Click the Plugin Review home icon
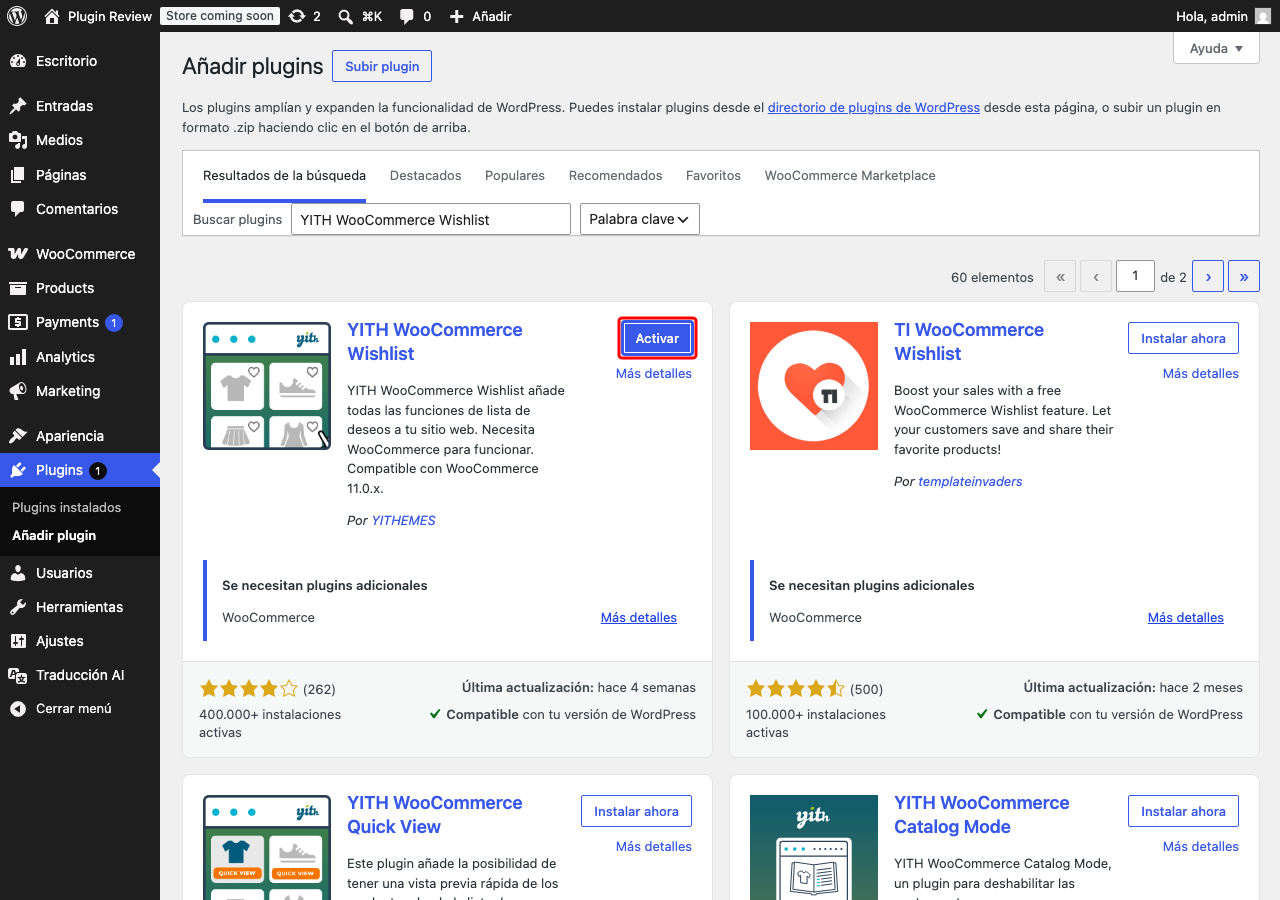This screenshot has width=1280, height=900. pos(52,16)
